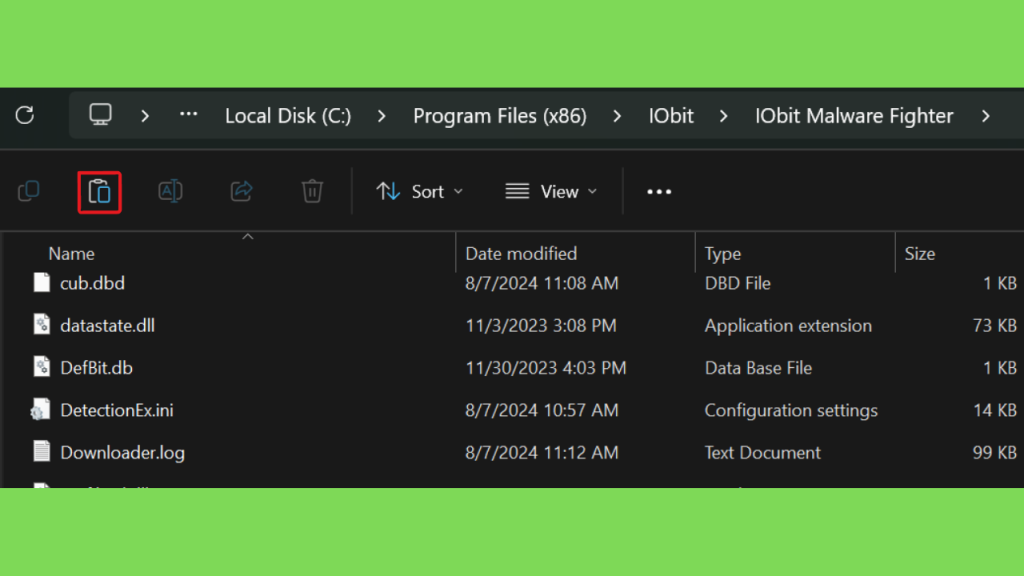Click the DefBit.db file icon
1024x576 pixels.
(42, 367)
